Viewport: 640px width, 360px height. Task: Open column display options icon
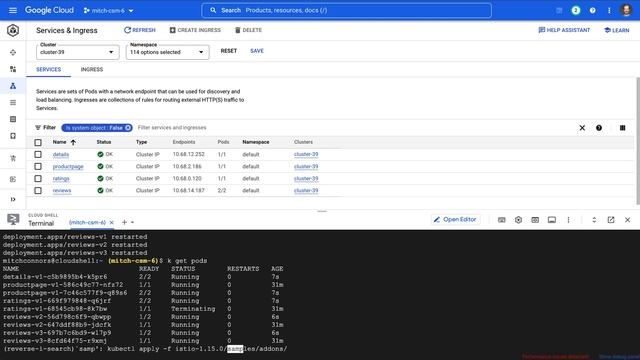point(622,128)
